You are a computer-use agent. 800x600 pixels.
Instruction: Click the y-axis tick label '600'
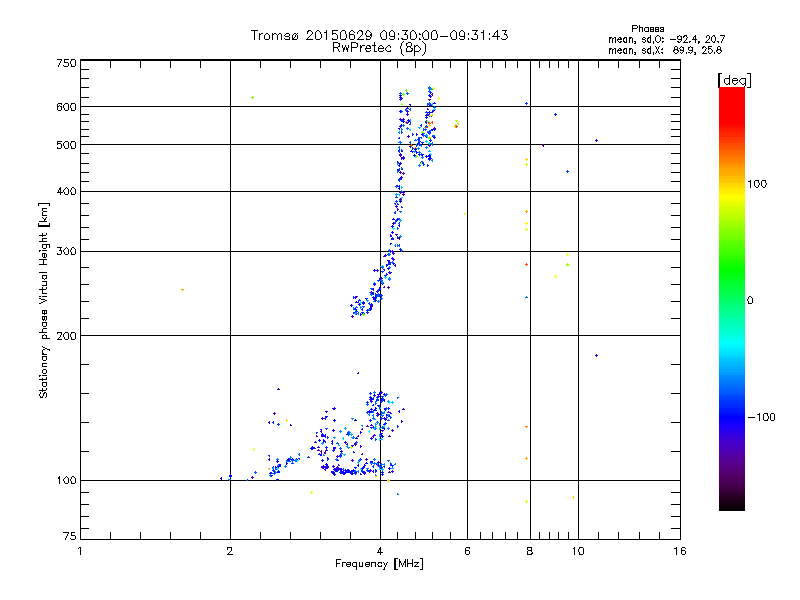tap(66, 107)
